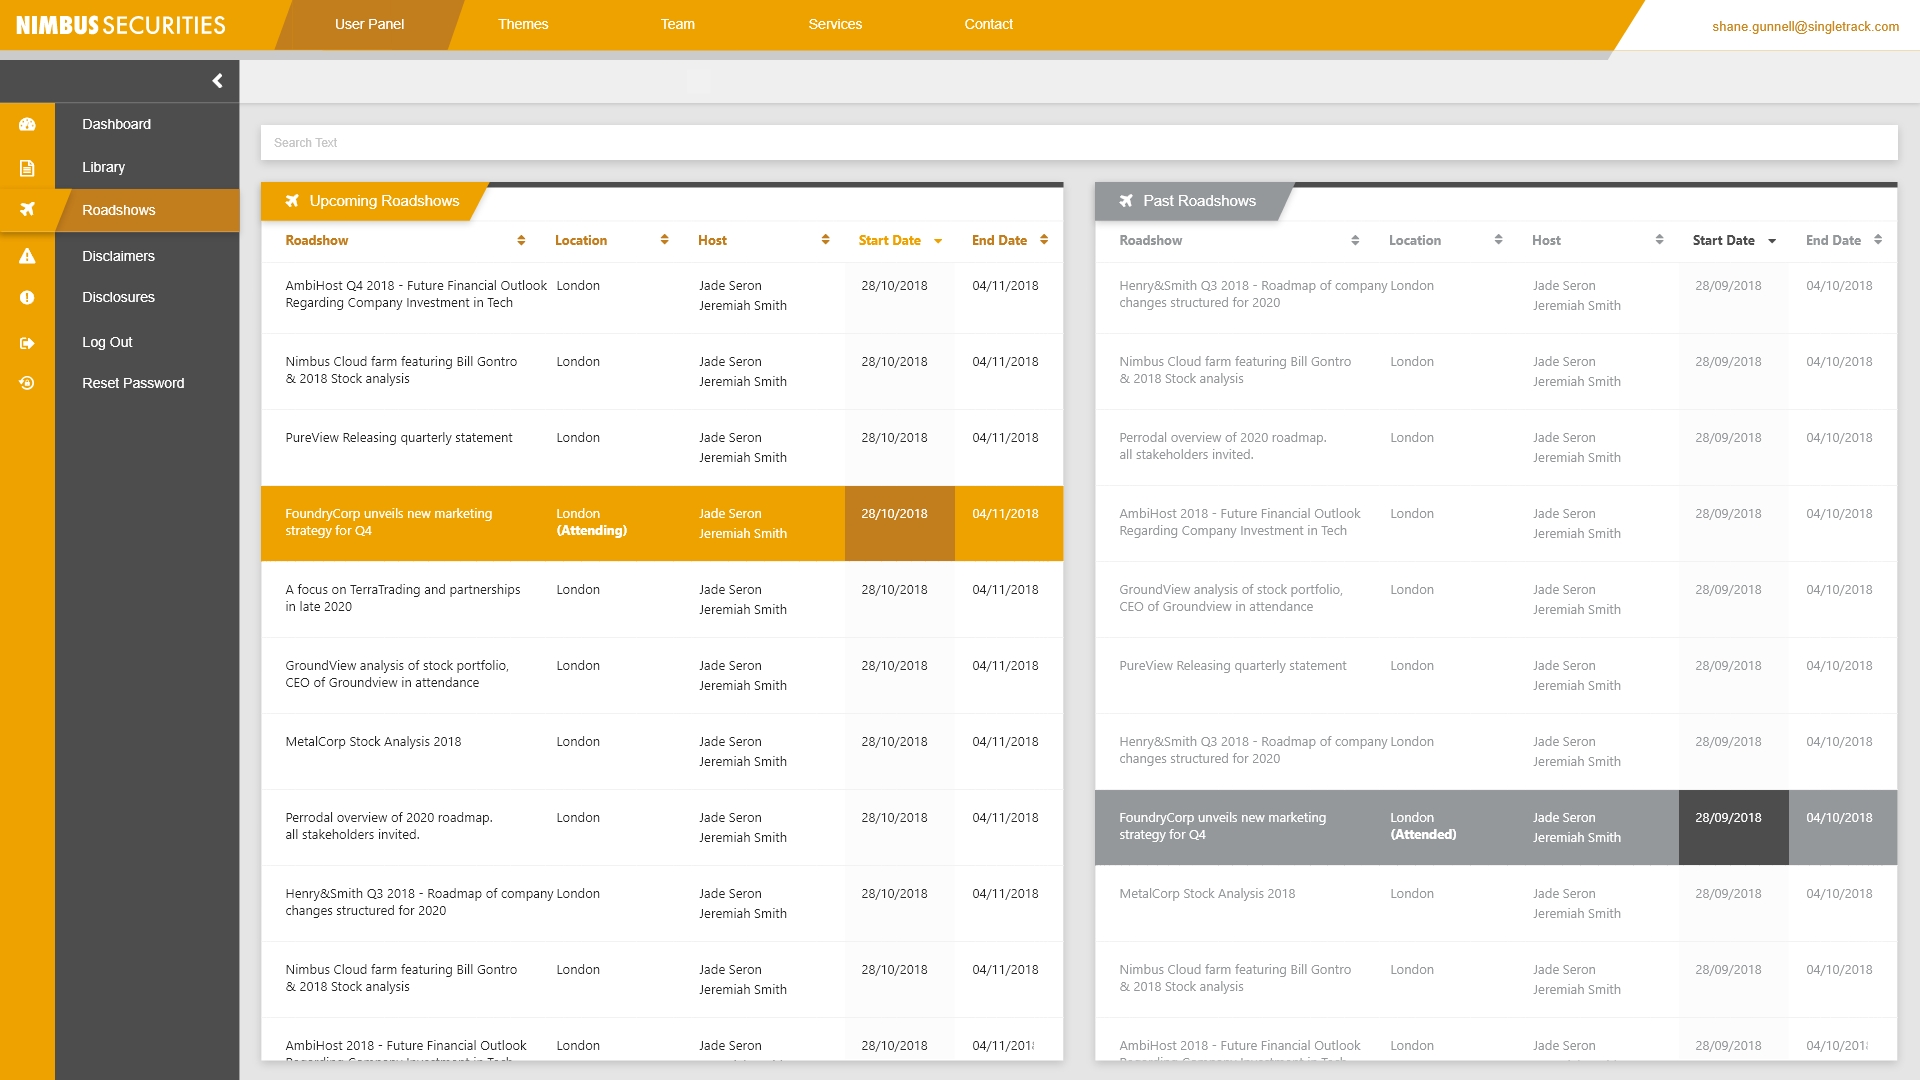
Task: Open the shane.gunnell@singletrack.com account link
Action: coord(1804,27)
